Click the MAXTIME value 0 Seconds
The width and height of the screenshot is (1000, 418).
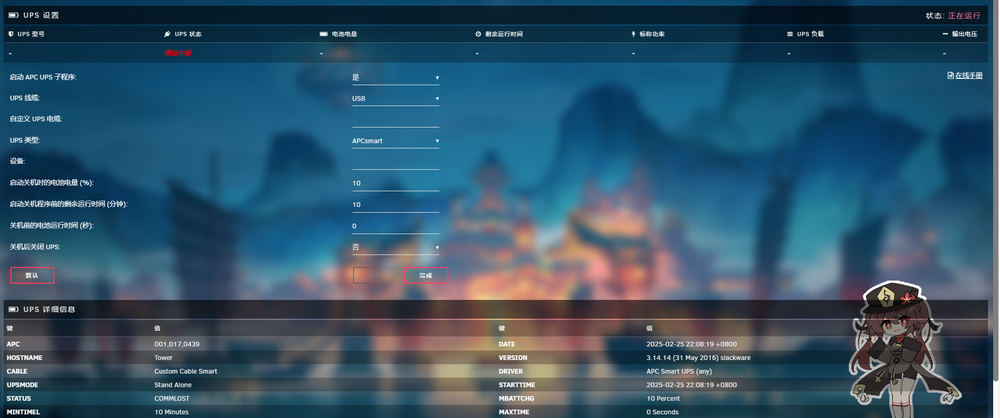coord(663,412)
